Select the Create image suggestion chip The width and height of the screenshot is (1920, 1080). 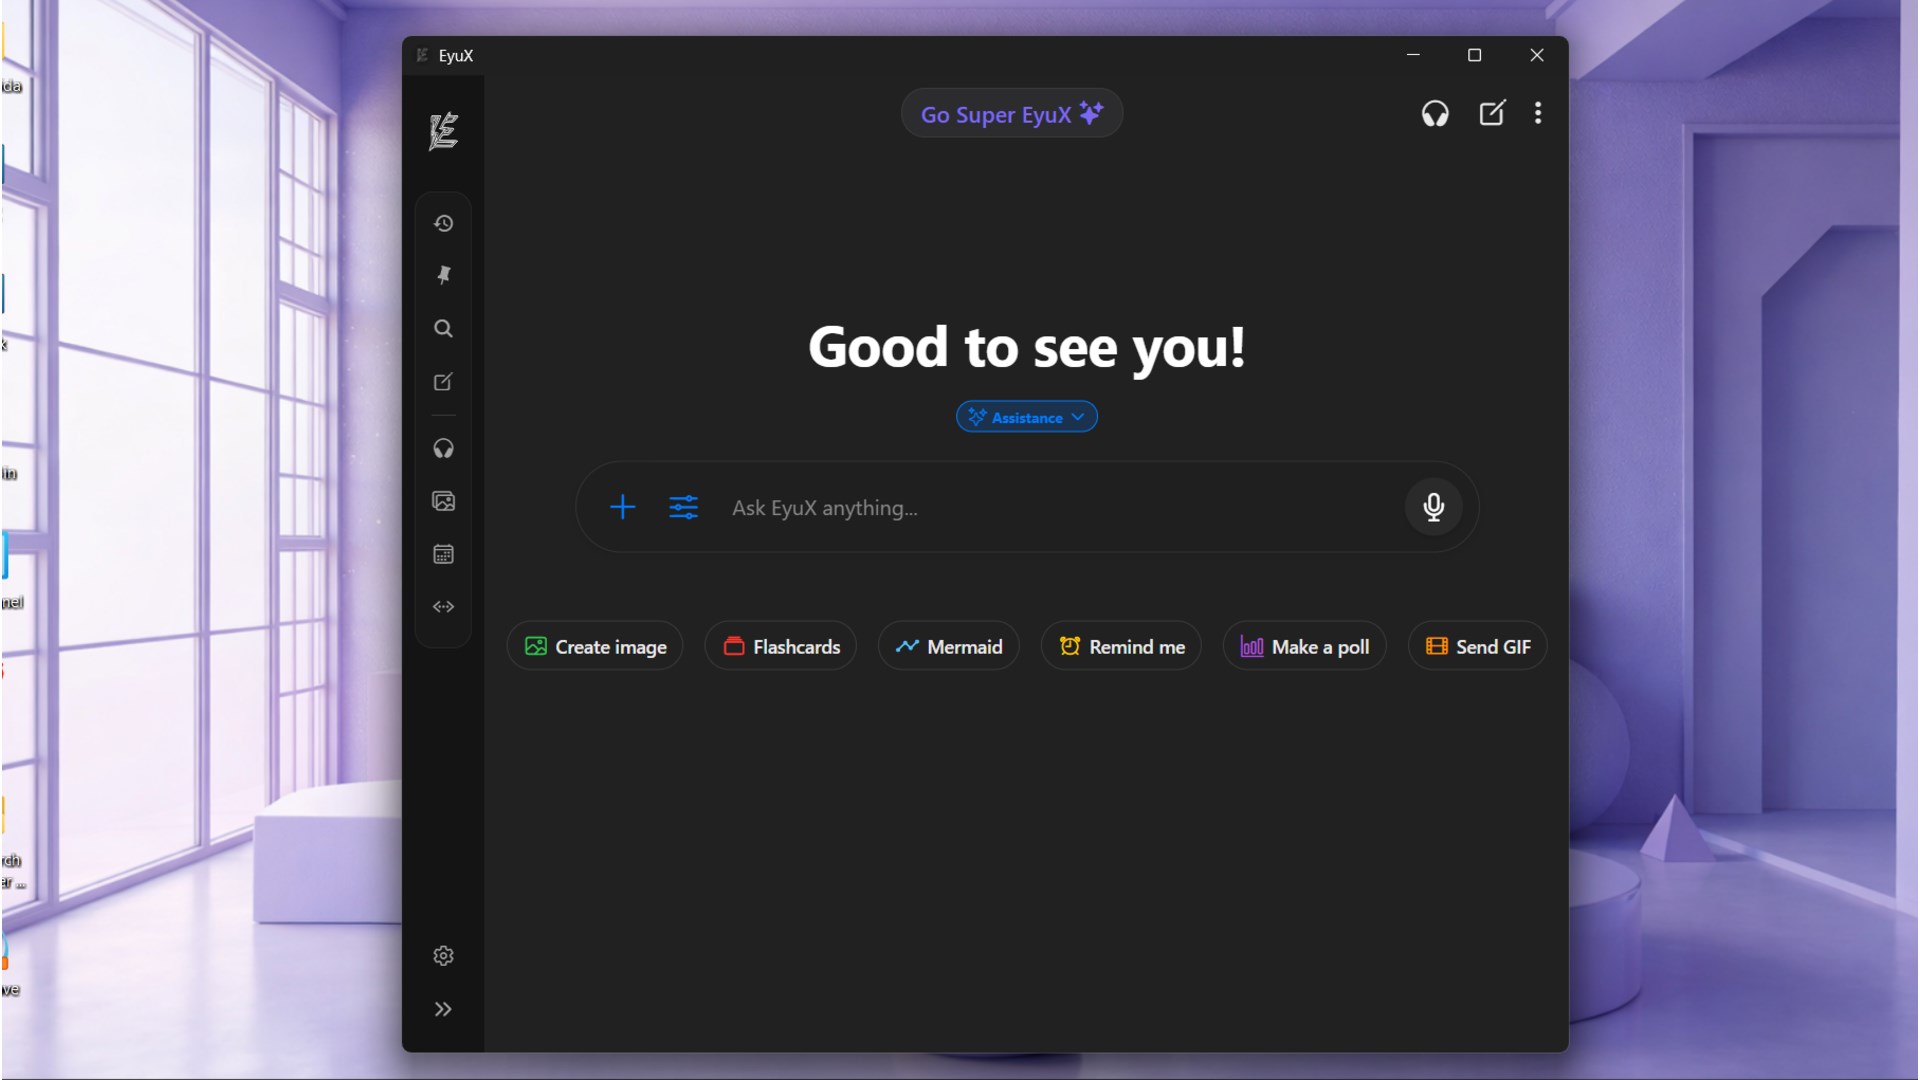(x=595, y=647)
